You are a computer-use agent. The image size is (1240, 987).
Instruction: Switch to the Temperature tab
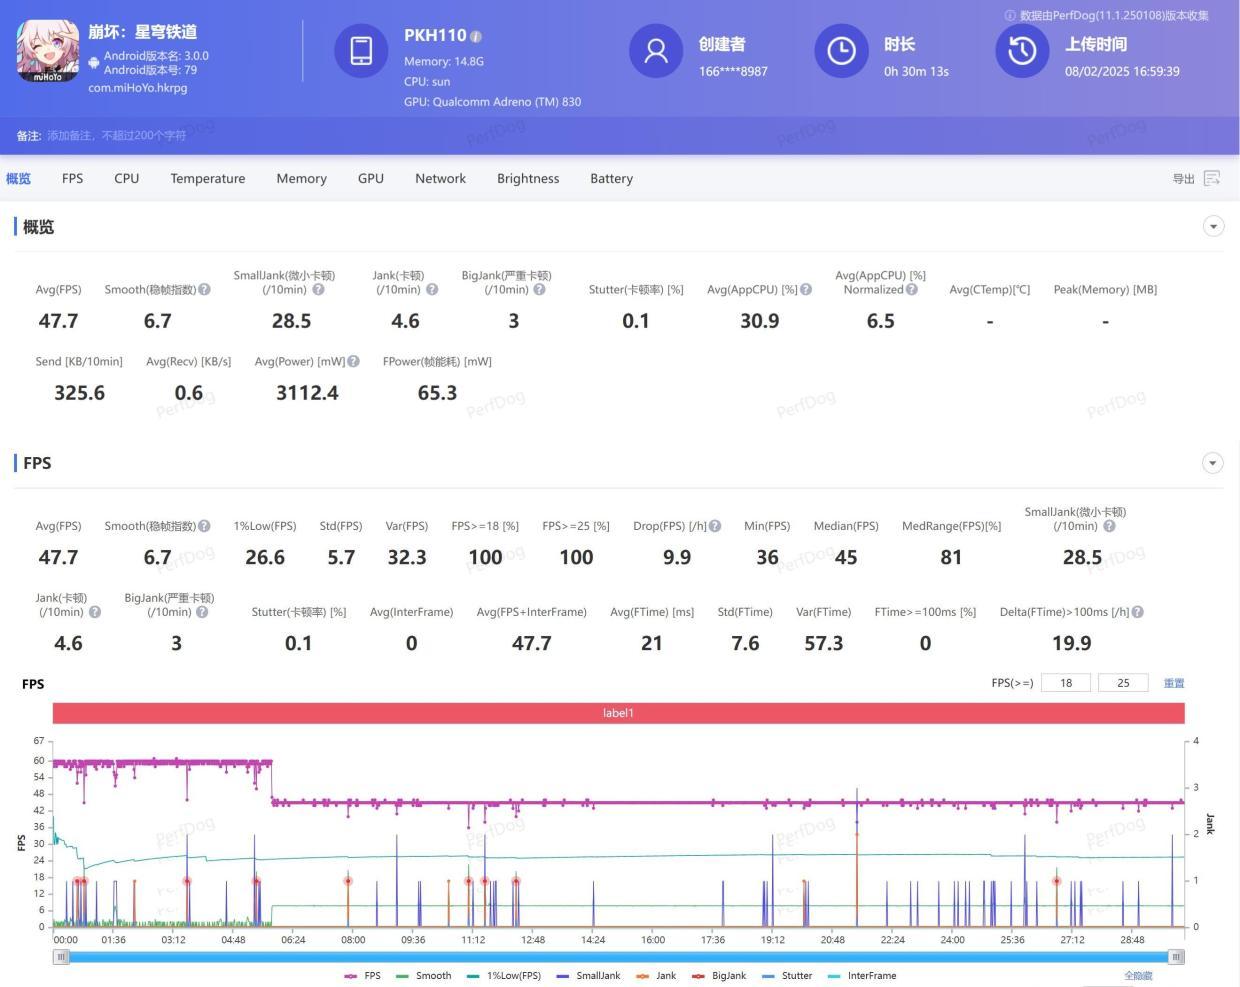click(x=207, y=178)
